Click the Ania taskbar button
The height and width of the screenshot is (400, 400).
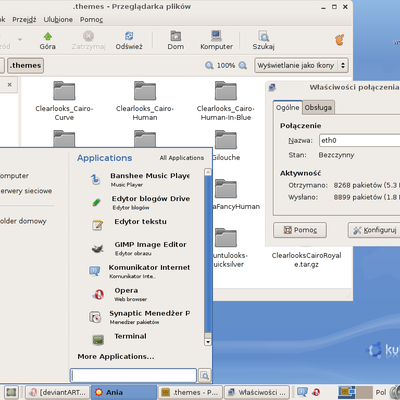pyautogui.click(x=124, y=392)
